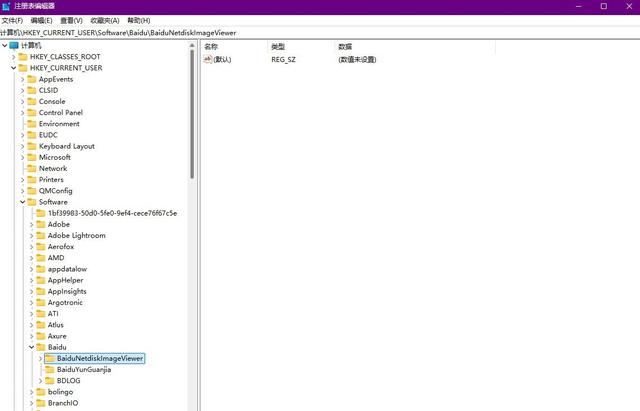The width and height of the screenshot is (640, 411).
Task: Expand the HKEY_CLASSES_ROOT arrow
Action: 13,57
